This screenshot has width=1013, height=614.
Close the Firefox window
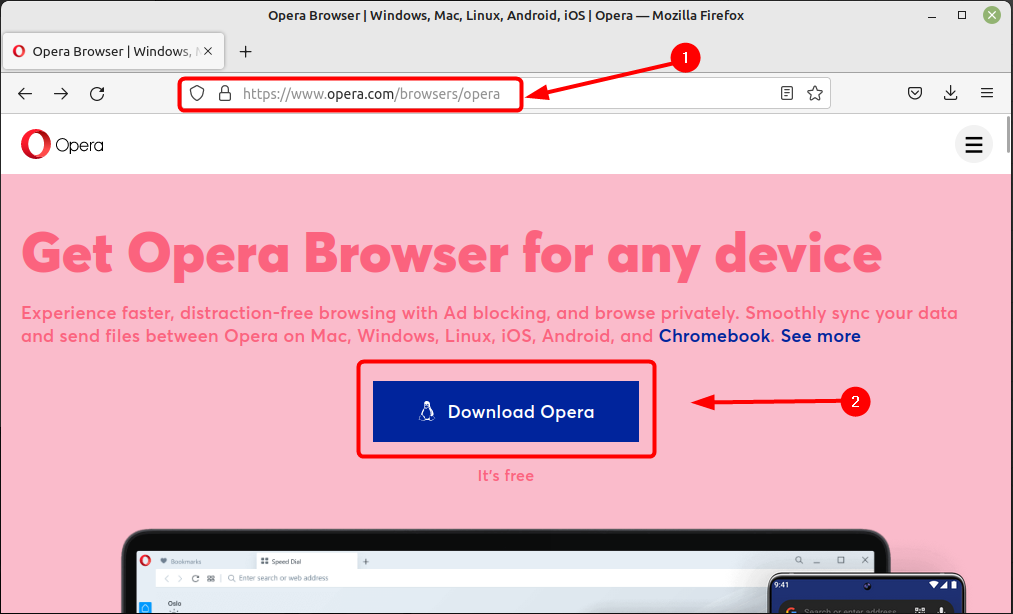pyautogui.click(x=992, y=16)
